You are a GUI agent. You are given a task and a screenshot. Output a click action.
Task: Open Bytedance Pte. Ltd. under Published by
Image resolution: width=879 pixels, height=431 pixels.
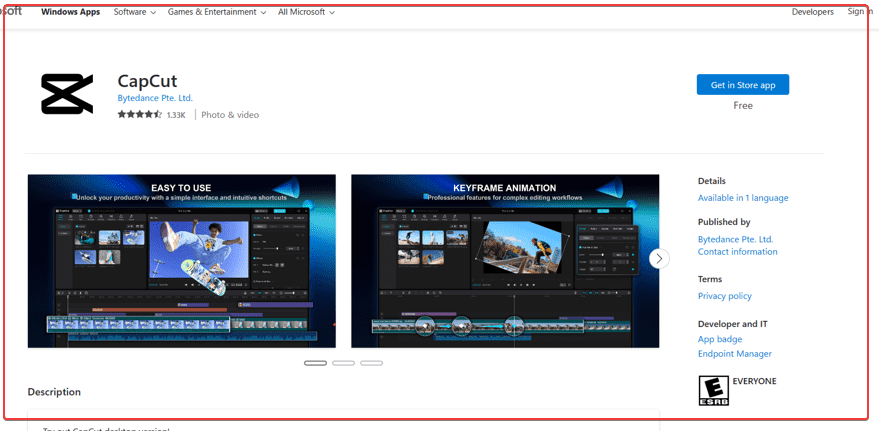(735, 239)
